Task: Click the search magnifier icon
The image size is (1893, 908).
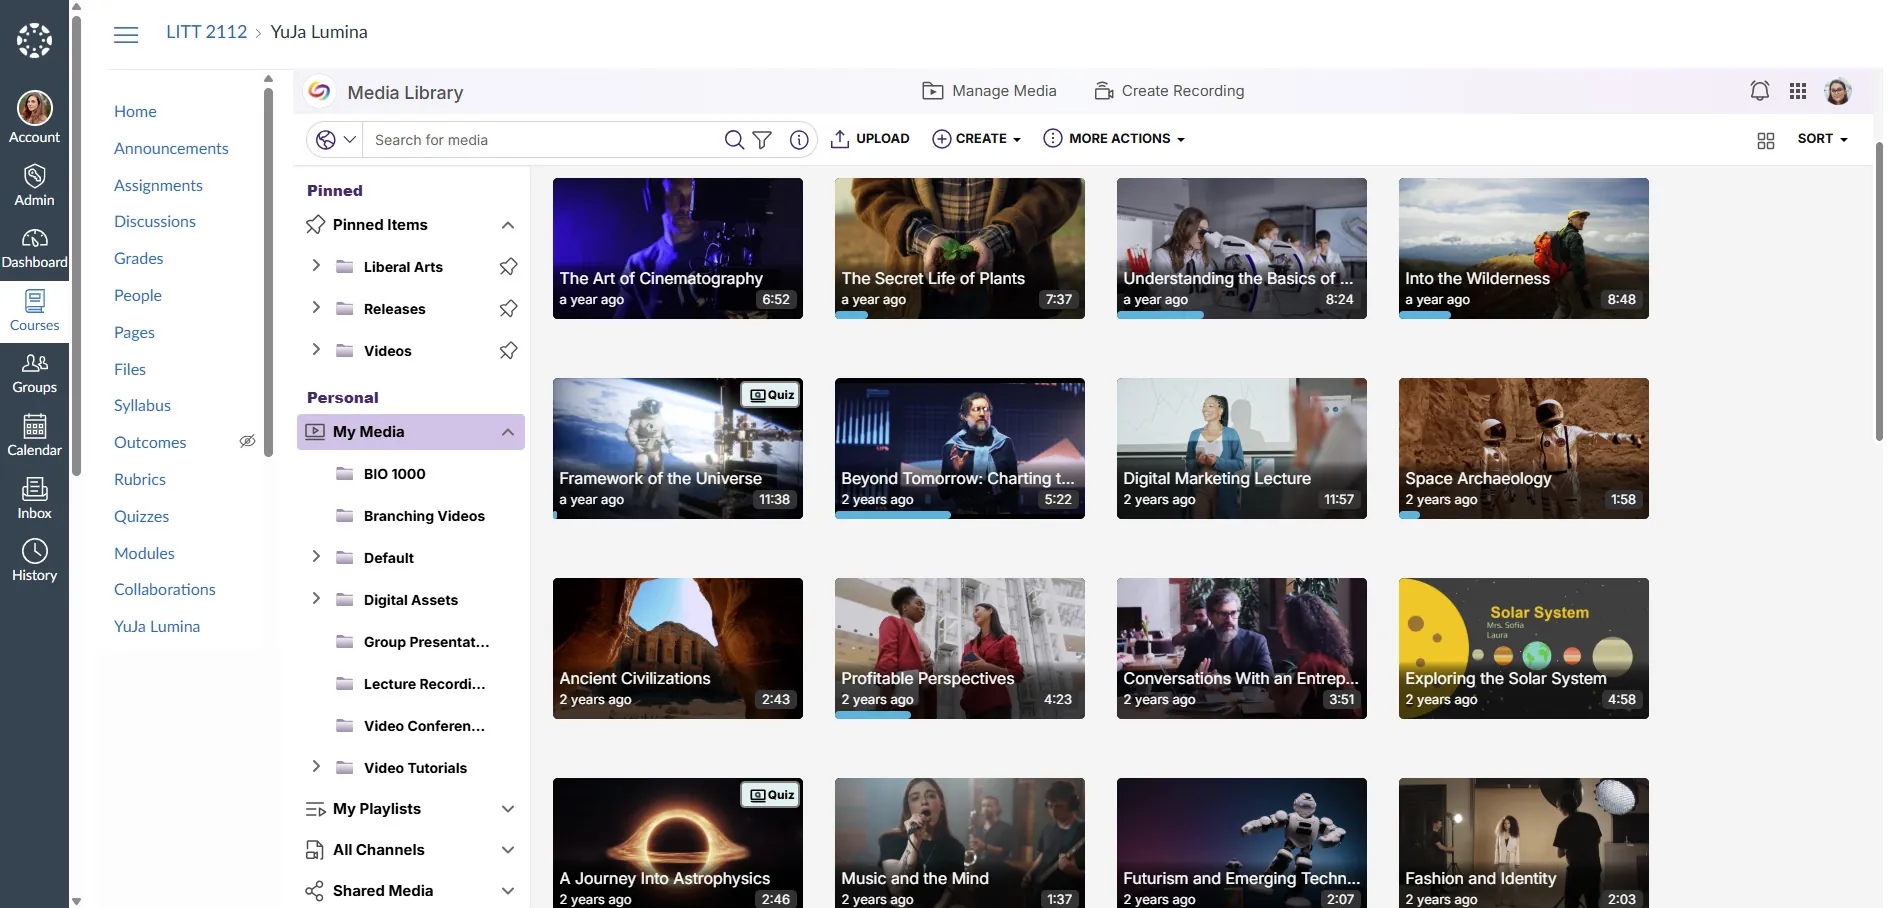Action: 733,140
